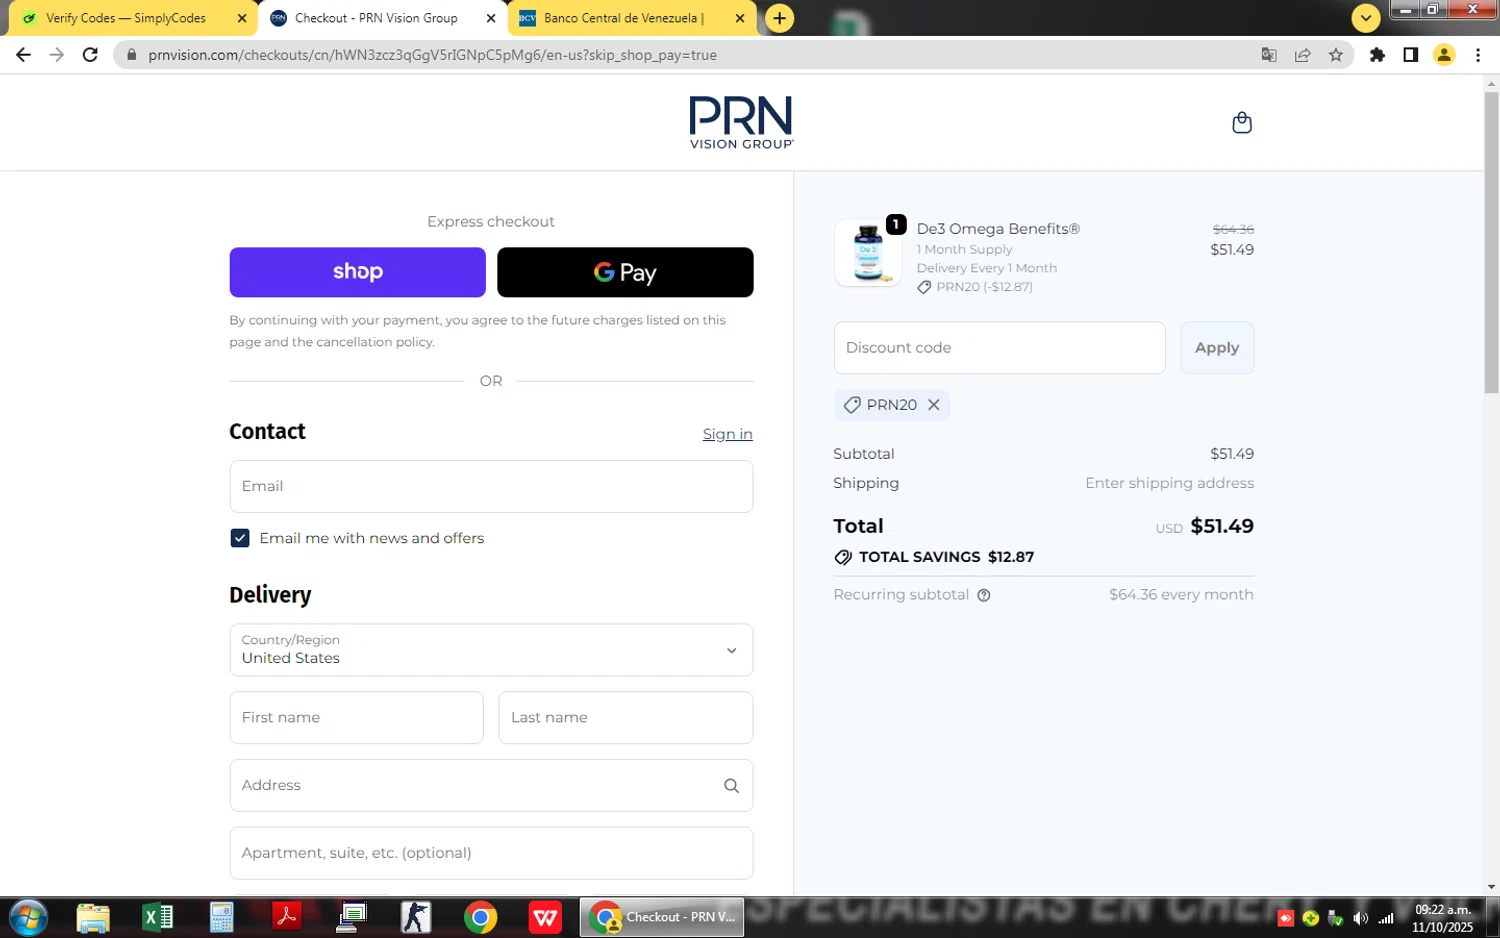Open a new browser tab
1500x938 pixels.
coord(779,18)
